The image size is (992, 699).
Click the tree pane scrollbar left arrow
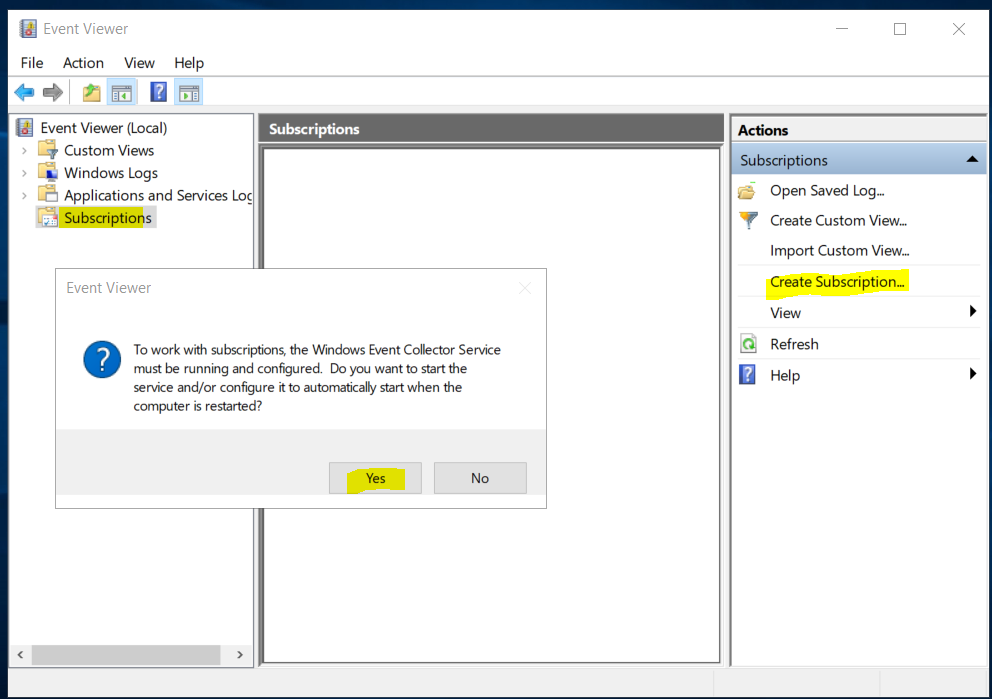coord(20,655)
